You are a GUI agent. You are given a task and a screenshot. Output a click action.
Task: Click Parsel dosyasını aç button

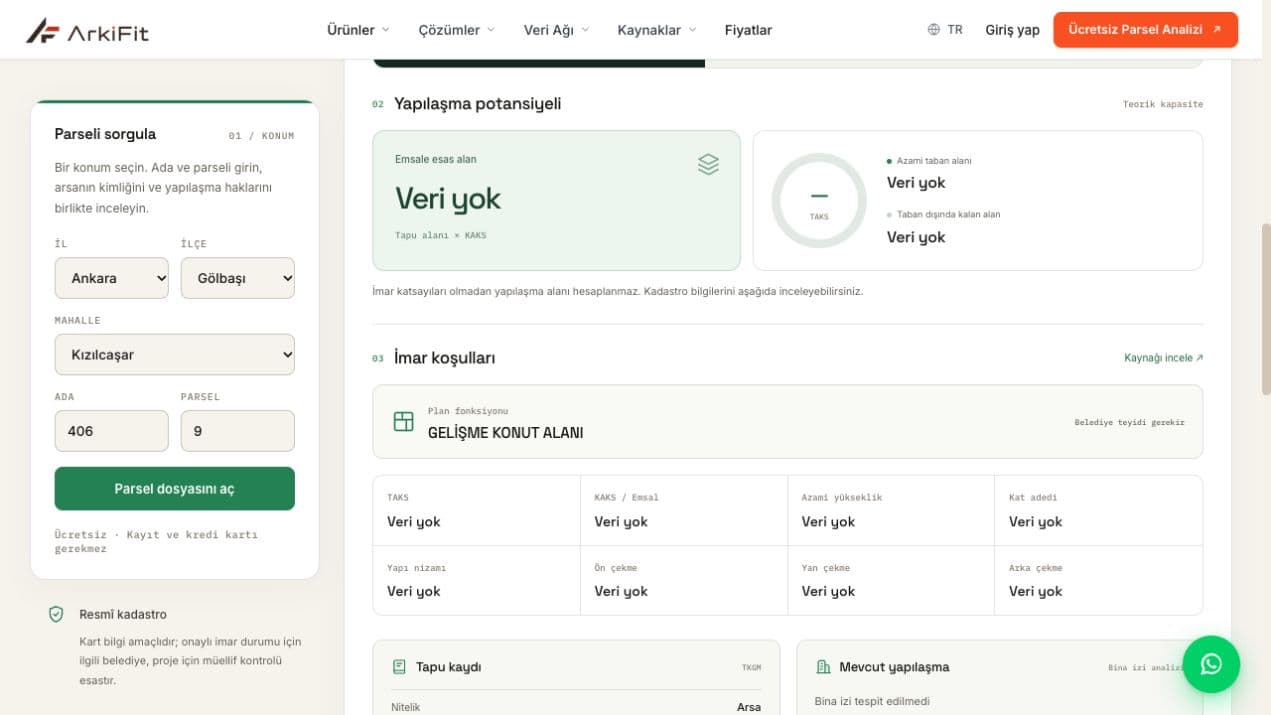tap(175, 488)
